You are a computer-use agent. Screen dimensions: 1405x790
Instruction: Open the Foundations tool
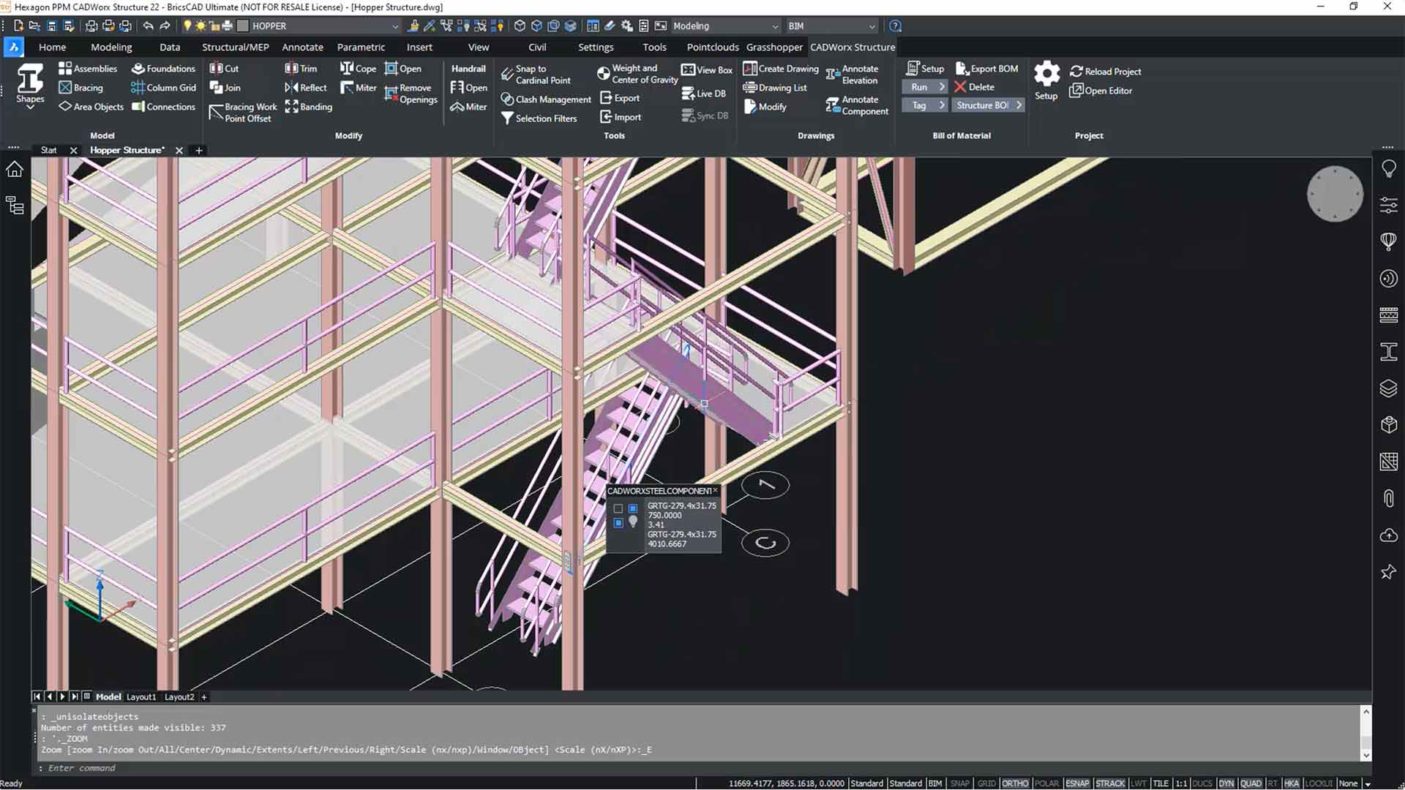[x=163, y=69]
